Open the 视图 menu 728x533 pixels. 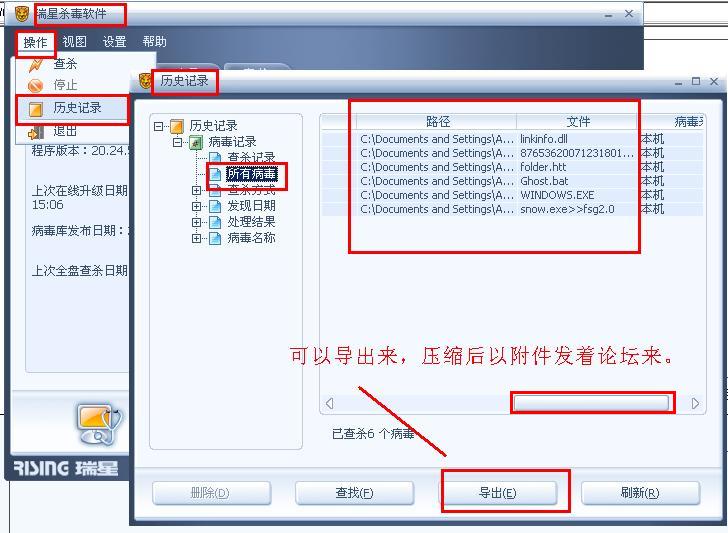(75, 42)
